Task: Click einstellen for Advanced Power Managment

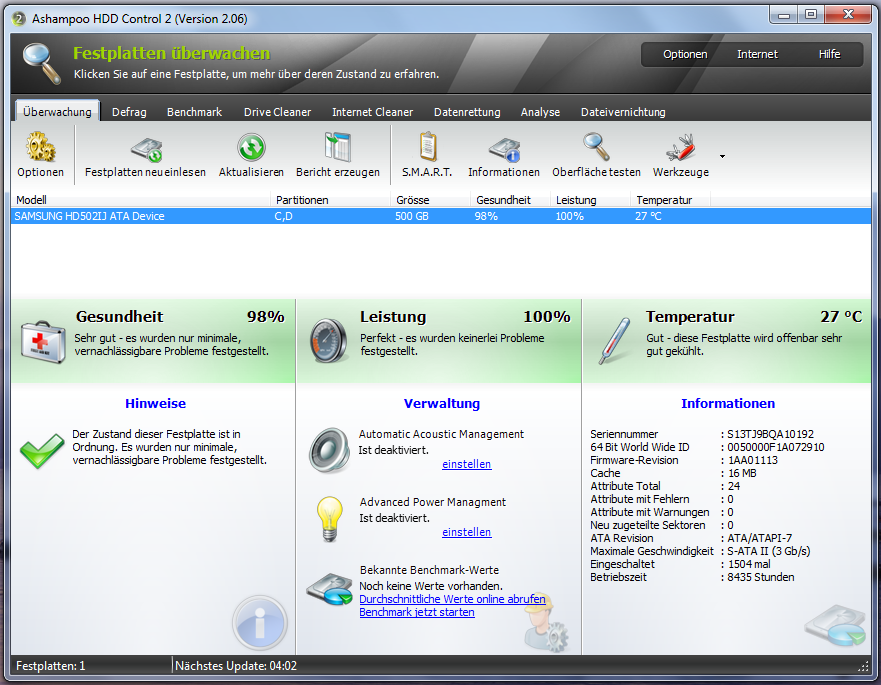Action: [467, 532]
